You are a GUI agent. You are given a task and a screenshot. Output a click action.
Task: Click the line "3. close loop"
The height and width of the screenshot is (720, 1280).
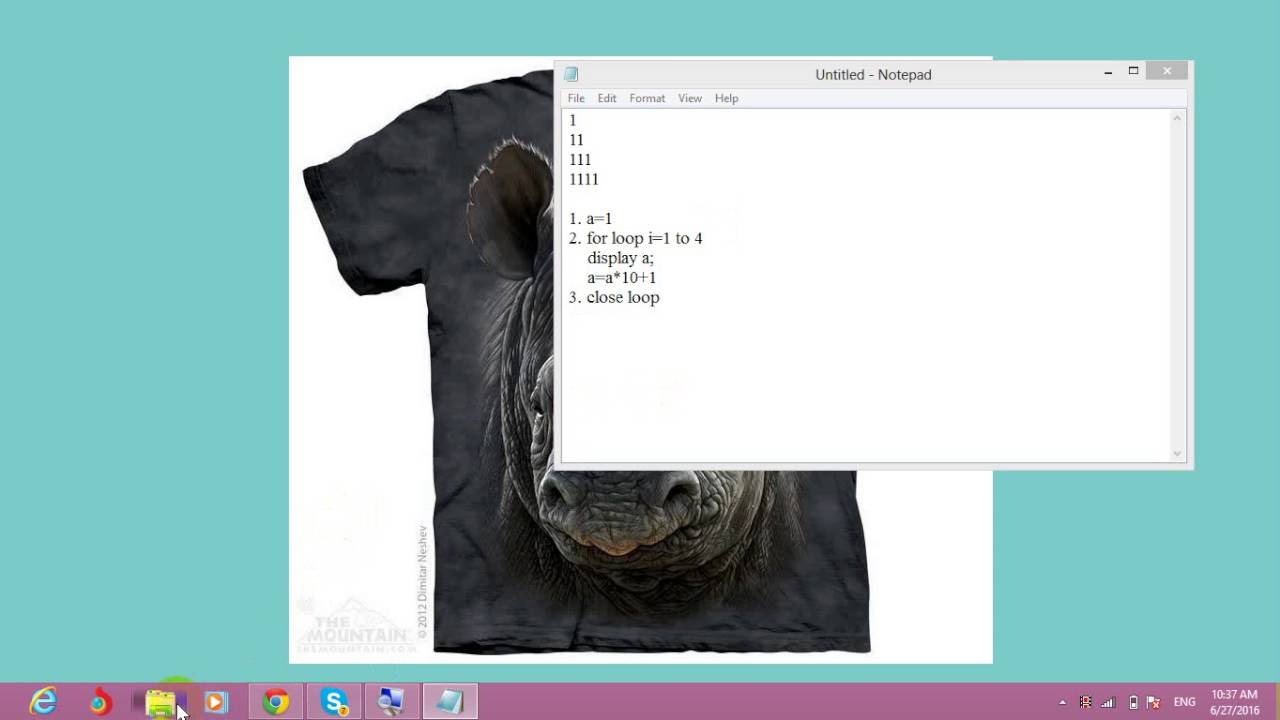pos(614,298)
